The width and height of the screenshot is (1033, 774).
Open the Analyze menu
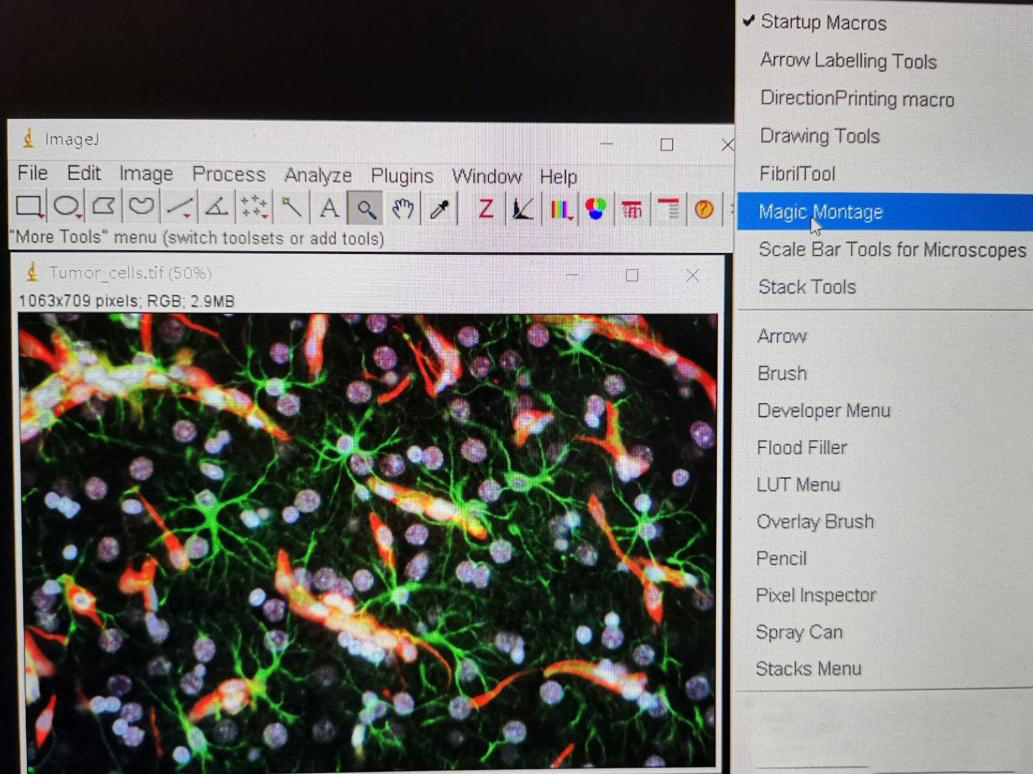pyautogui.click(x=317, y=175)
